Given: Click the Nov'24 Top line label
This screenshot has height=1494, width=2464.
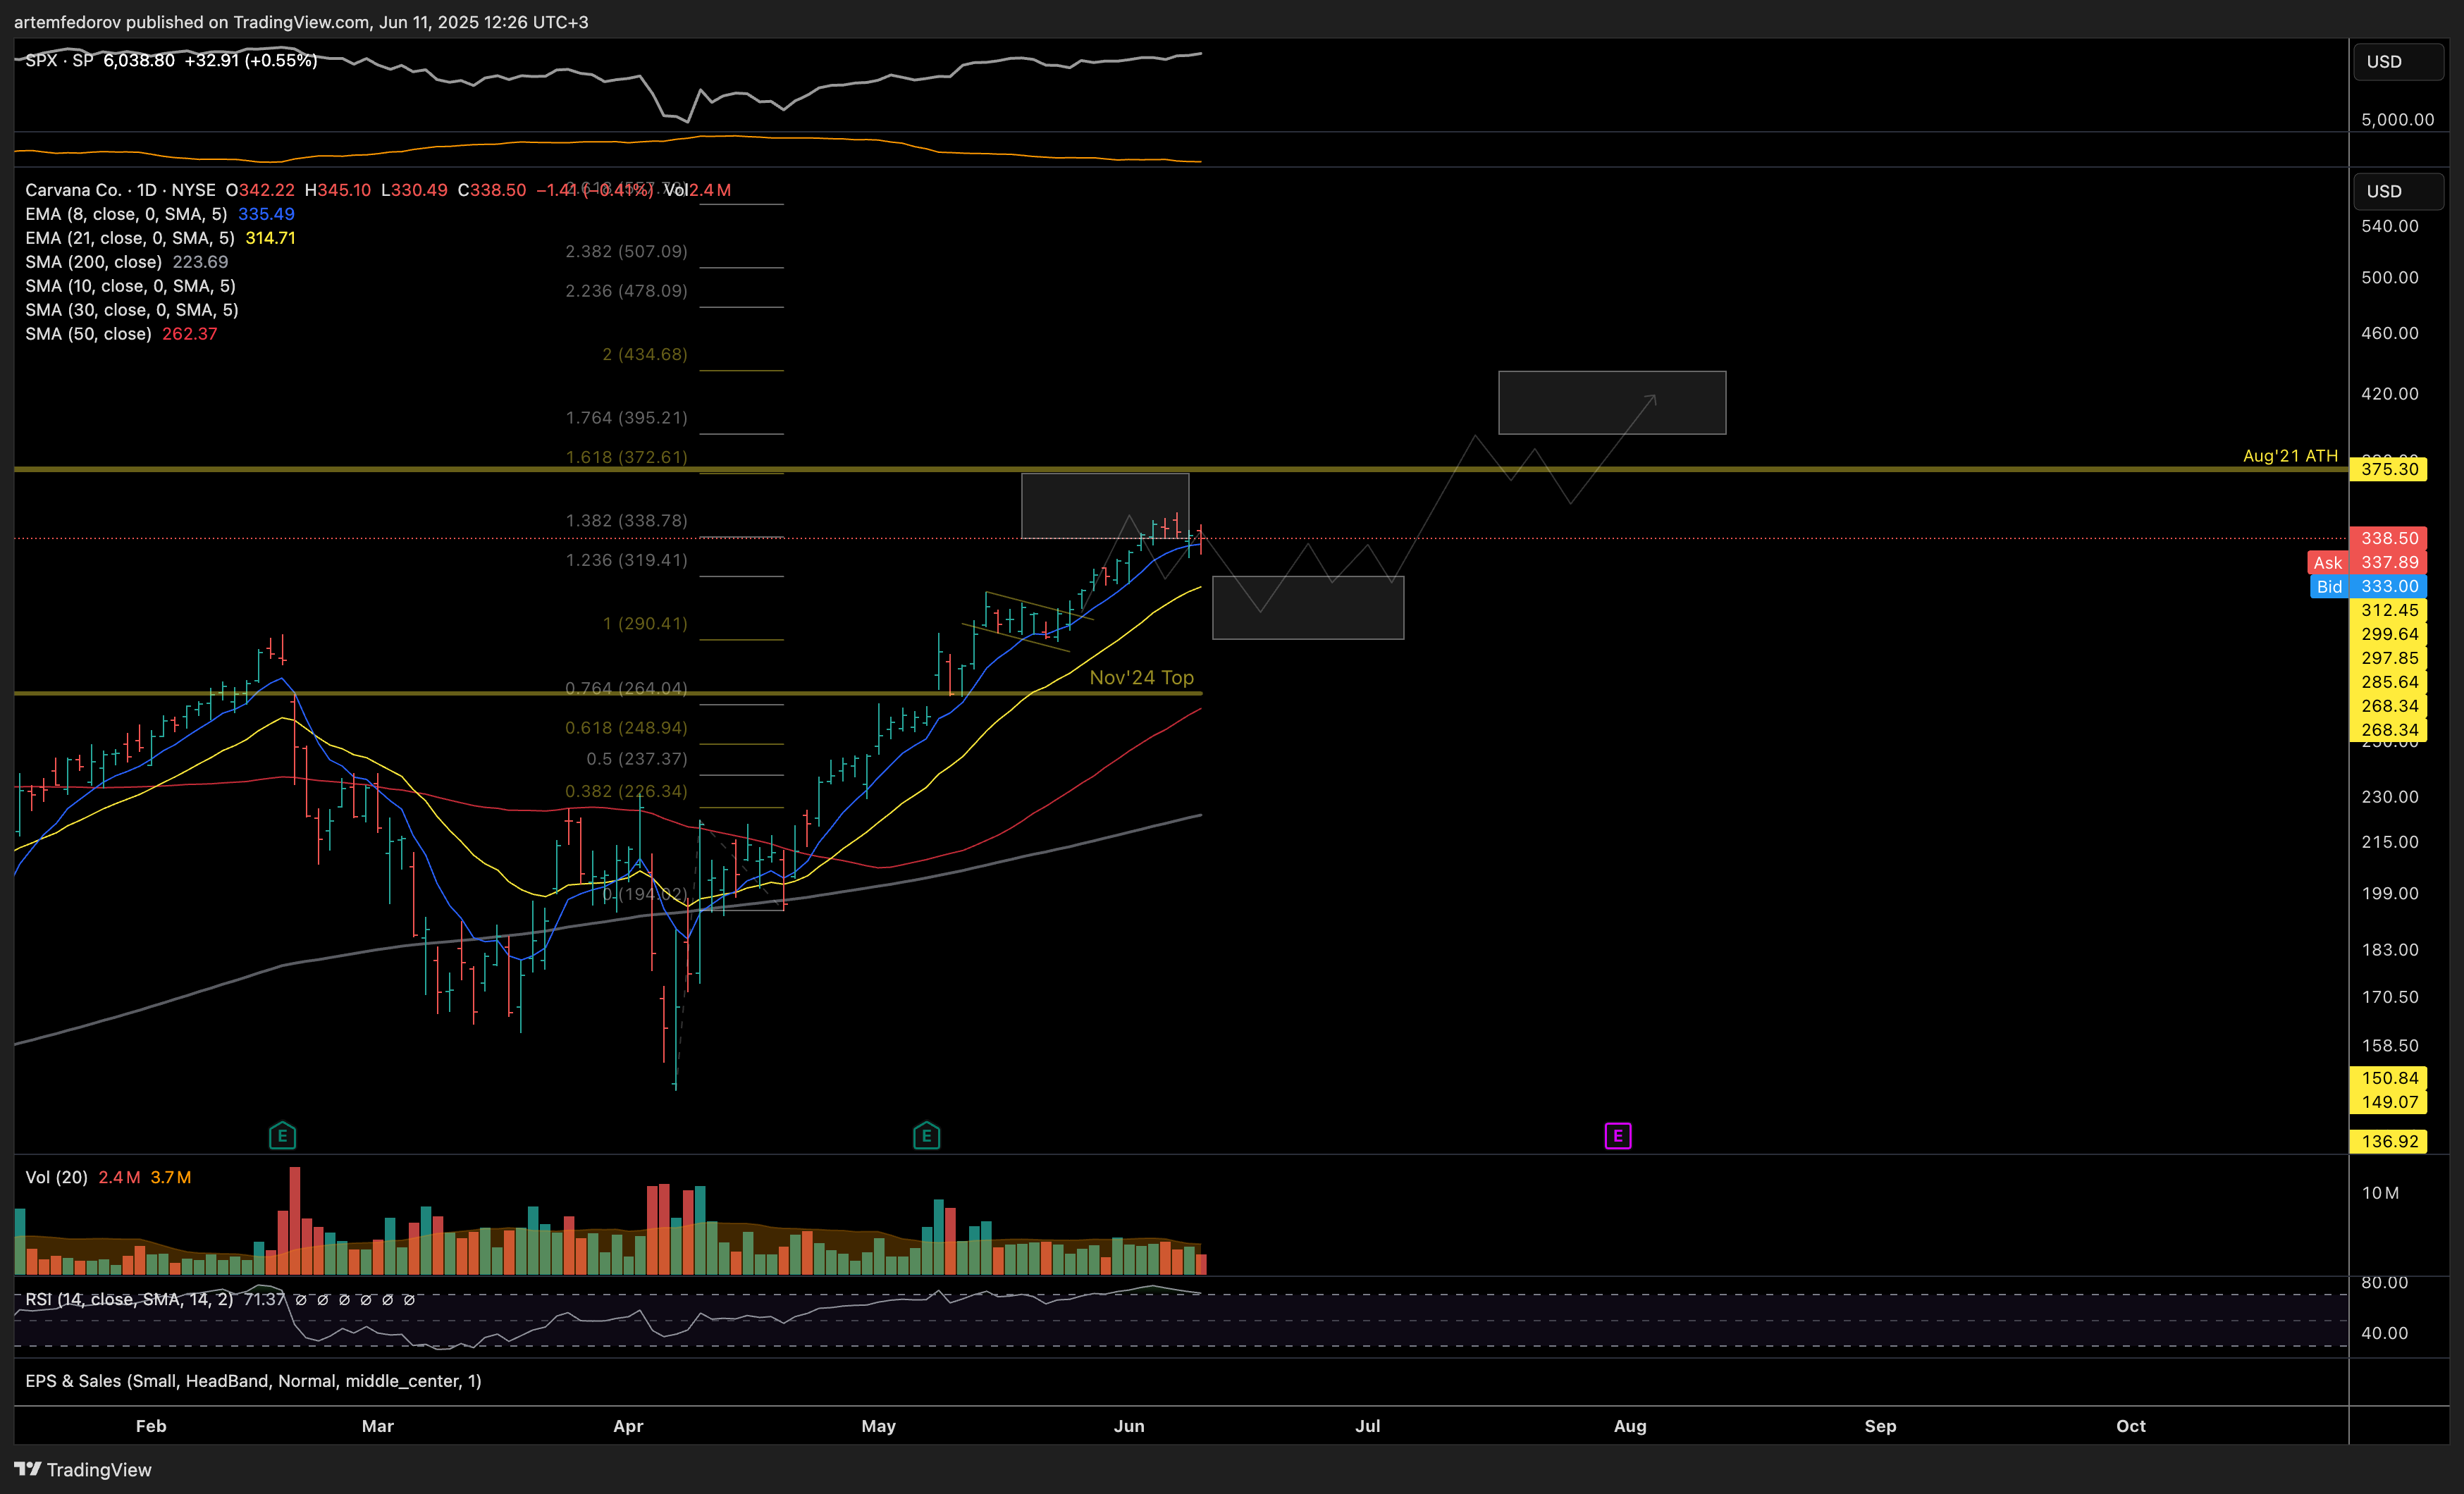Looking at the screenshot, I should point(1141,677).
